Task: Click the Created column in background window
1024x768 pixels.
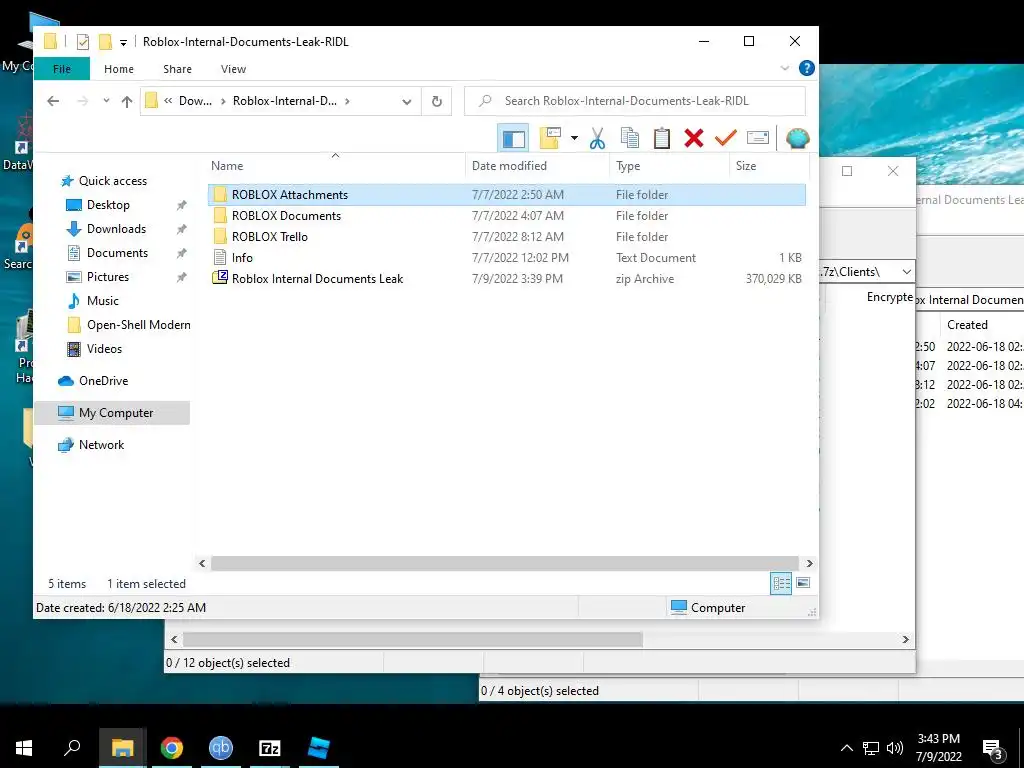Action: pos(967,325)
